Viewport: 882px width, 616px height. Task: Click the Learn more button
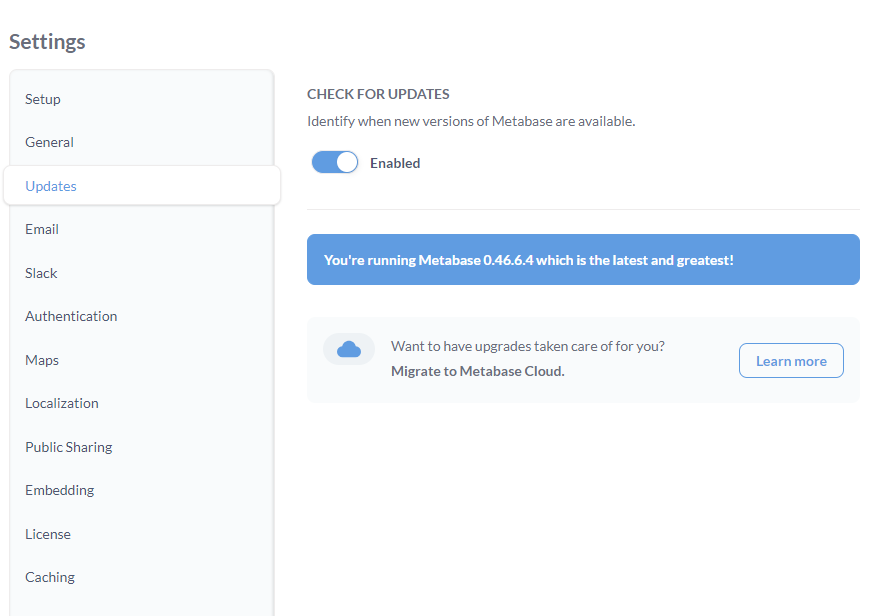pos(791,361)
